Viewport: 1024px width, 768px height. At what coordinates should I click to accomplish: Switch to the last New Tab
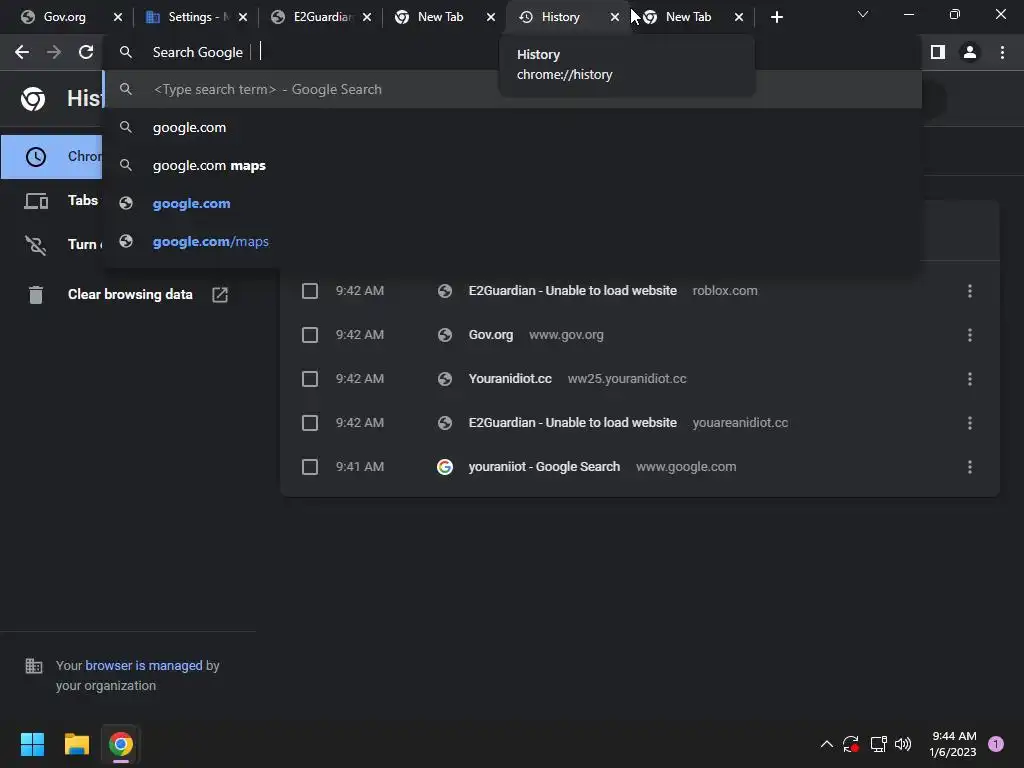click(x=687, y=17)
